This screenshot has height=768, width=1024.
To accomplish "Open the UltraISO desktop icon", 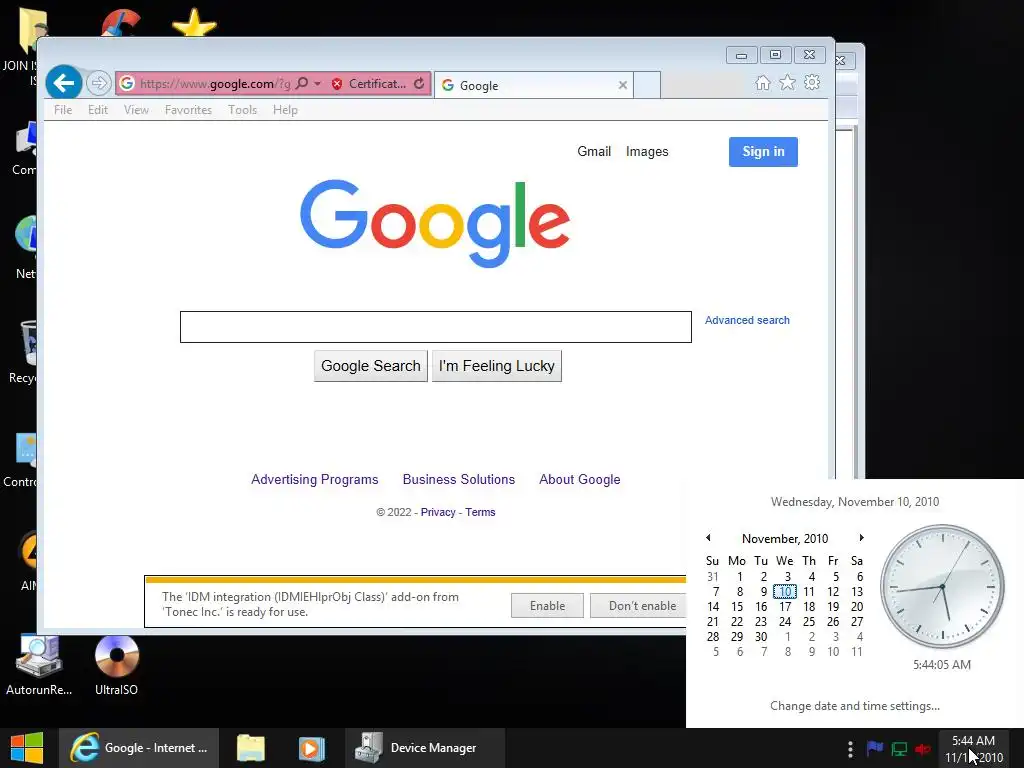I will (116, 665).
